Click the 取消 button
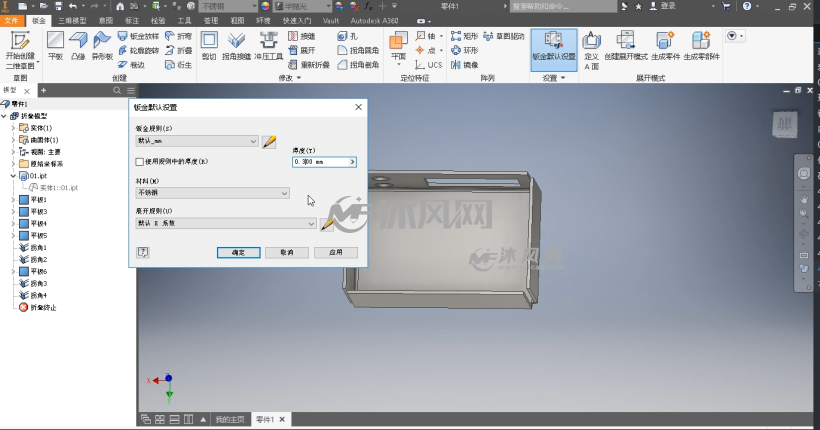 coord(287,253)
